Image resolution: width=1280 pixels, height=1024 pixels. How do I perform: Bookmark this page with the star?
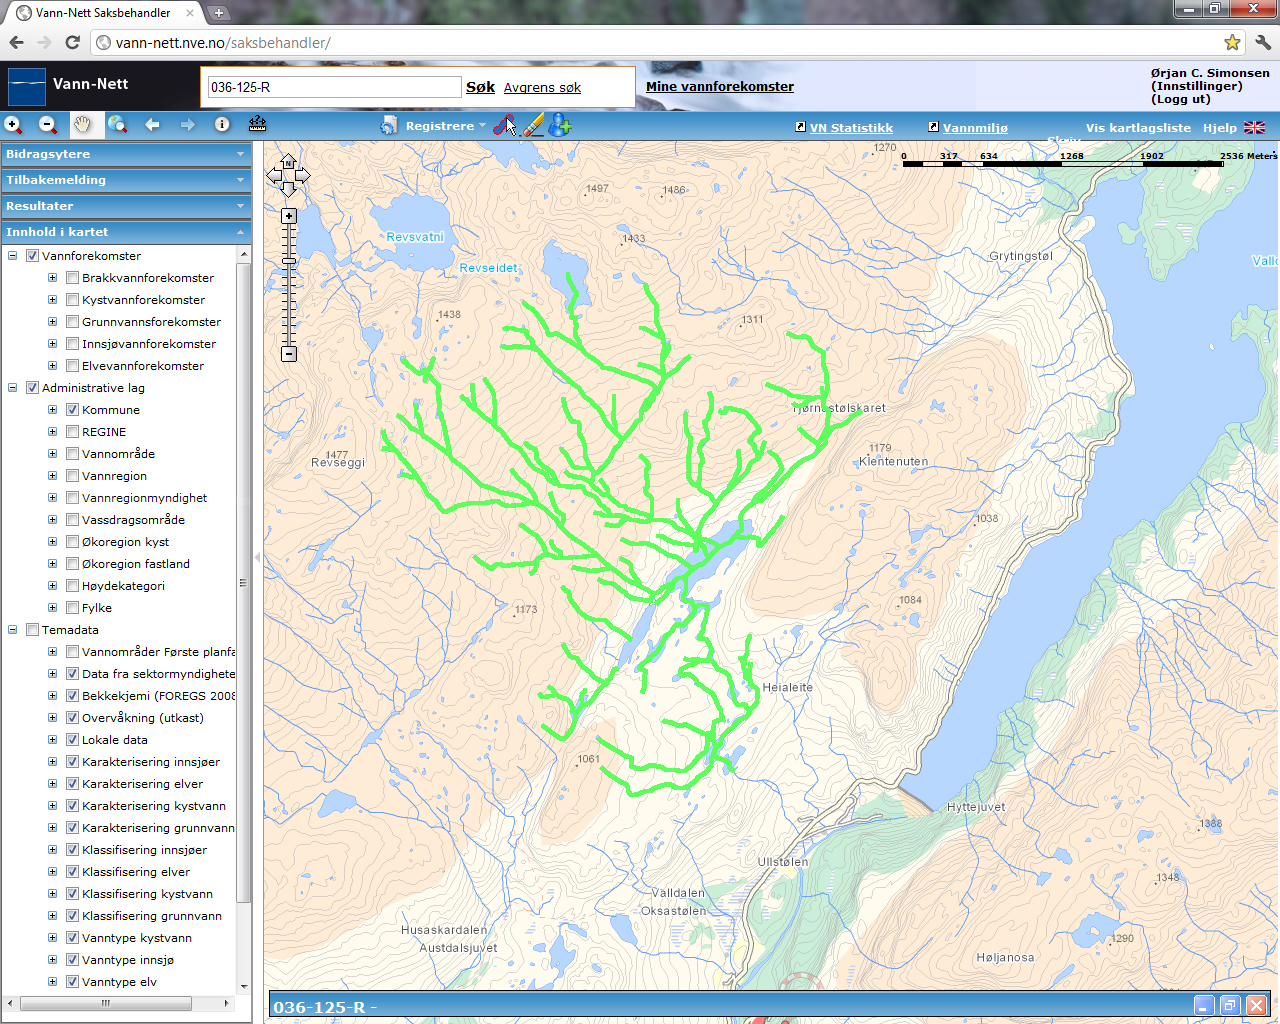pyautogui.click(x=1232, y=42)
